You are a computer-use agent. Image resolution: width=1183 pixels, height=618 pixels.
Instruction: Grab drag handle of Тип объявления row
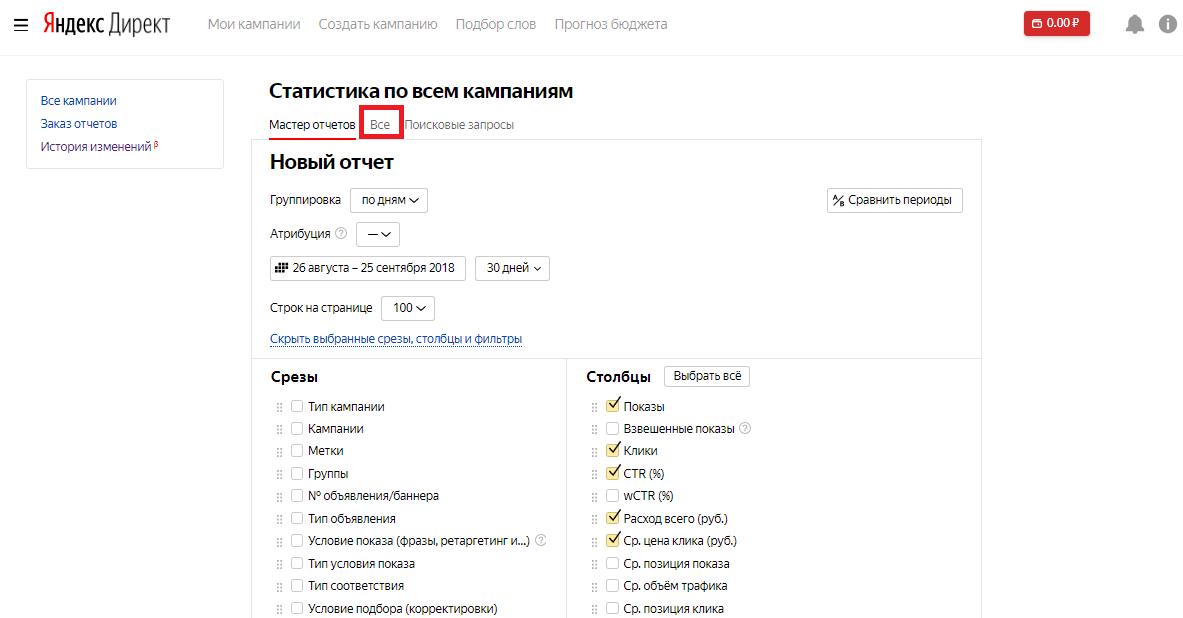point(279,519)
